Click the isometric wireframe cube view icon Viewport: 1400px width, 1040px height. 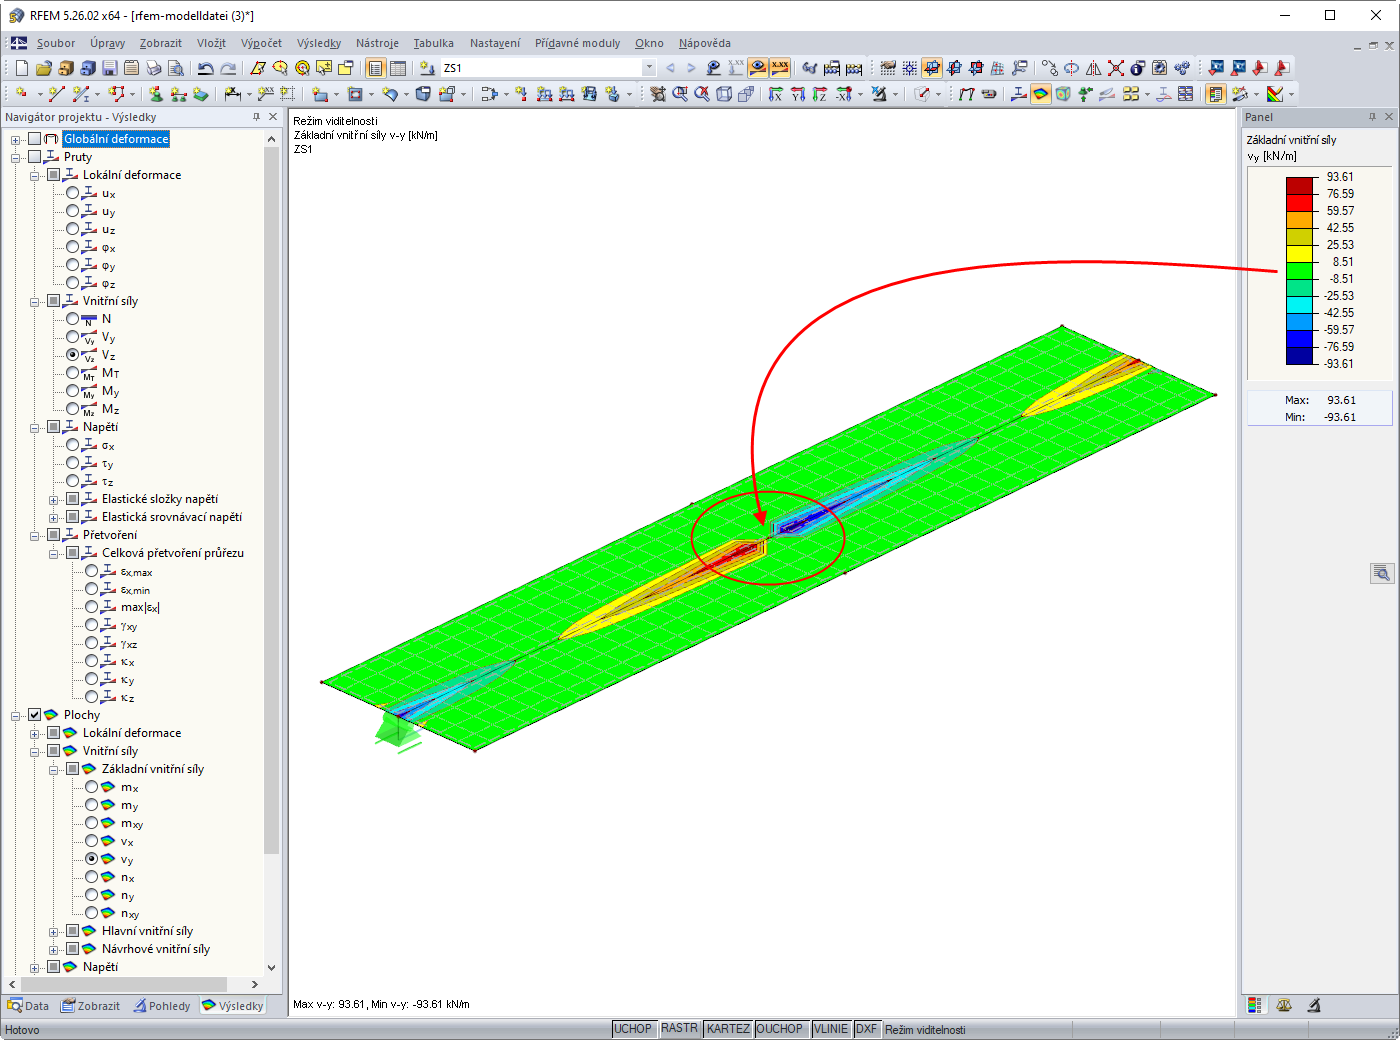pyautogui.click(x=724, y=94)
